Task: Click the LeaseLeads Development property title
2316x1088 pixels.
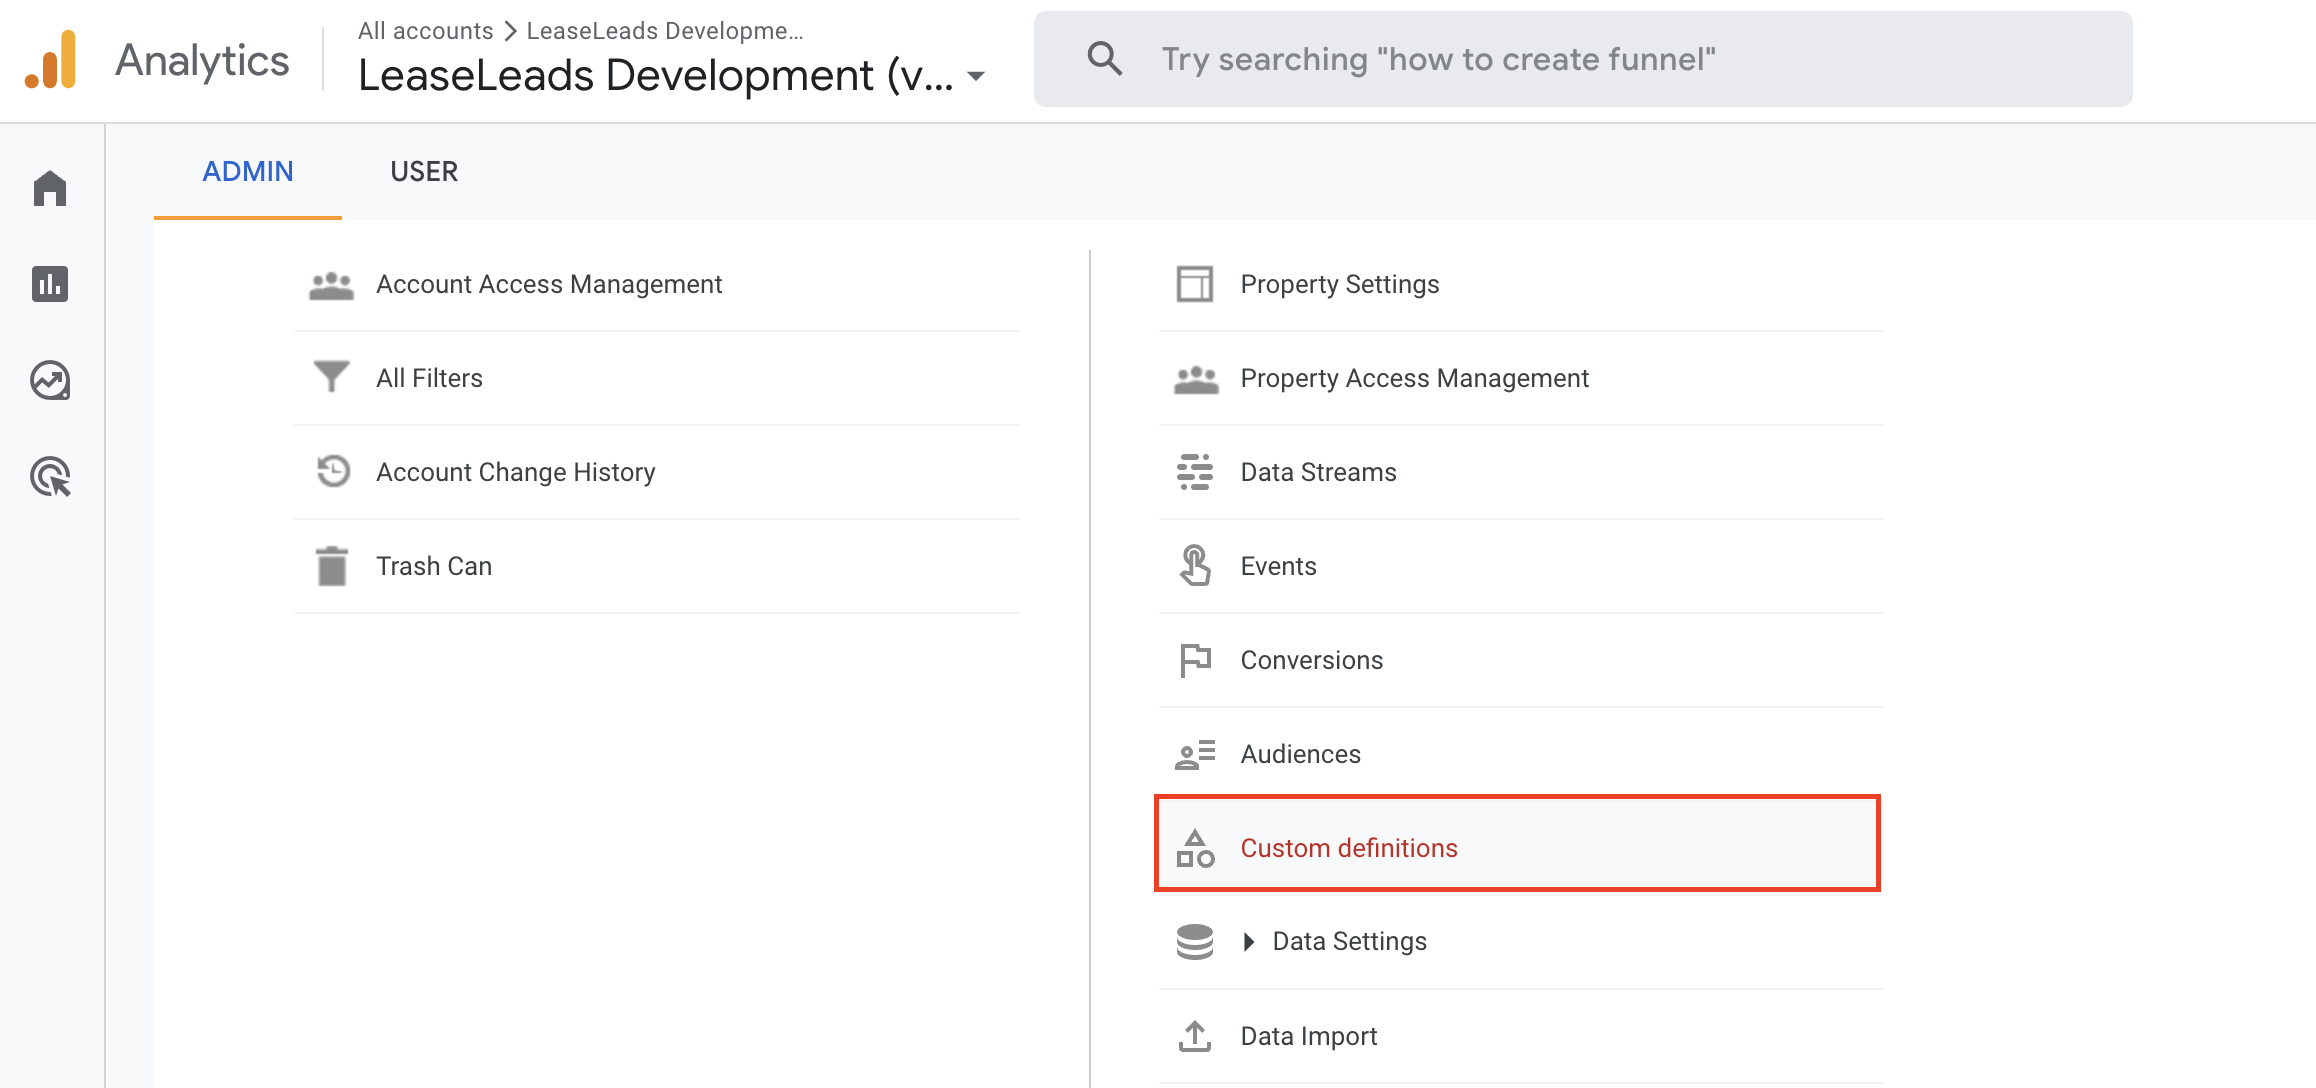Action: point(656,76)
